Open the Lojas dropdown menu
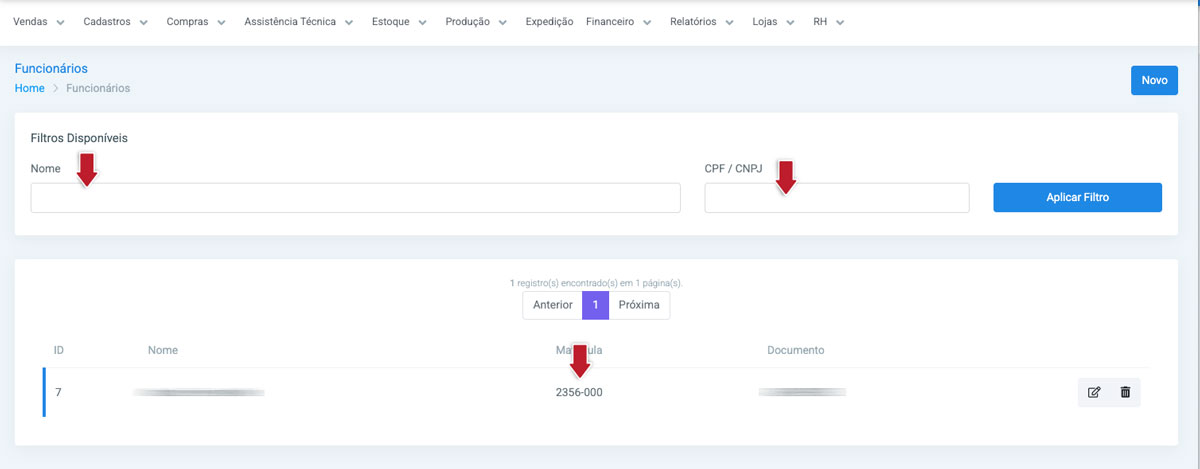 (772, 22)
